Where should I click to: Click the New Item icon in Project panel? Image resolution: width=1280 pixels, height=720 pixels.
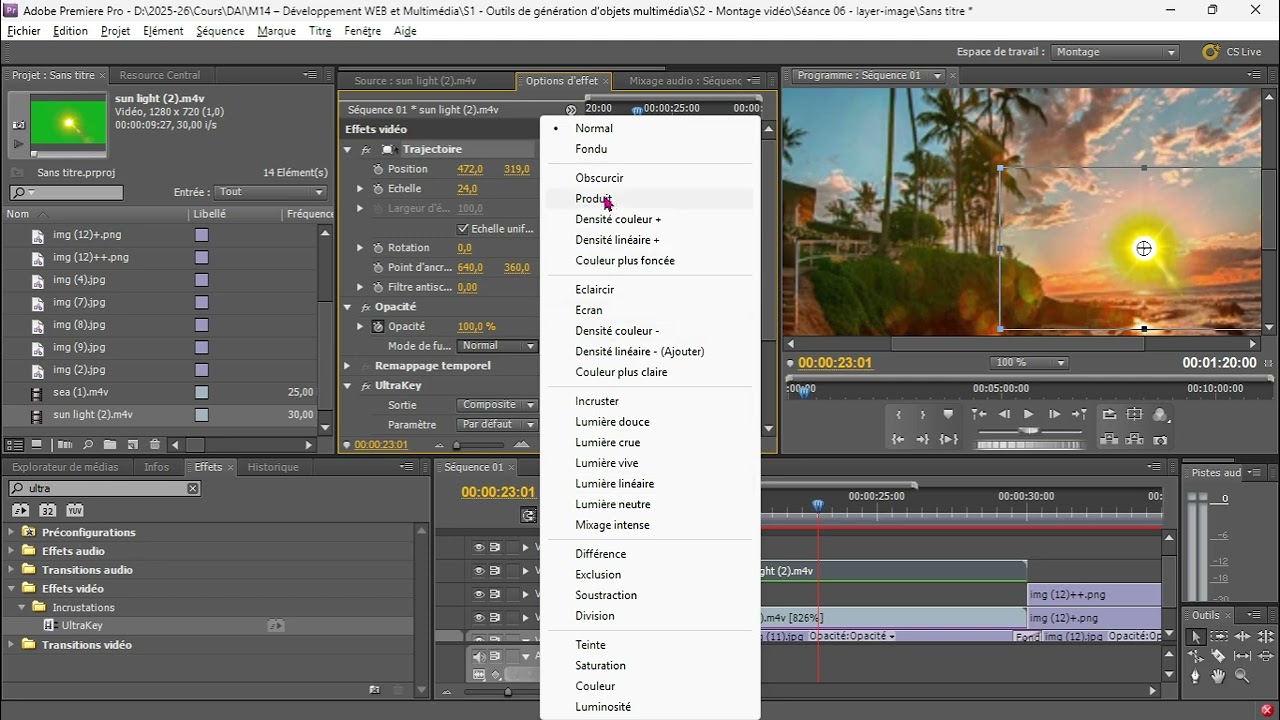pos(132,445)
